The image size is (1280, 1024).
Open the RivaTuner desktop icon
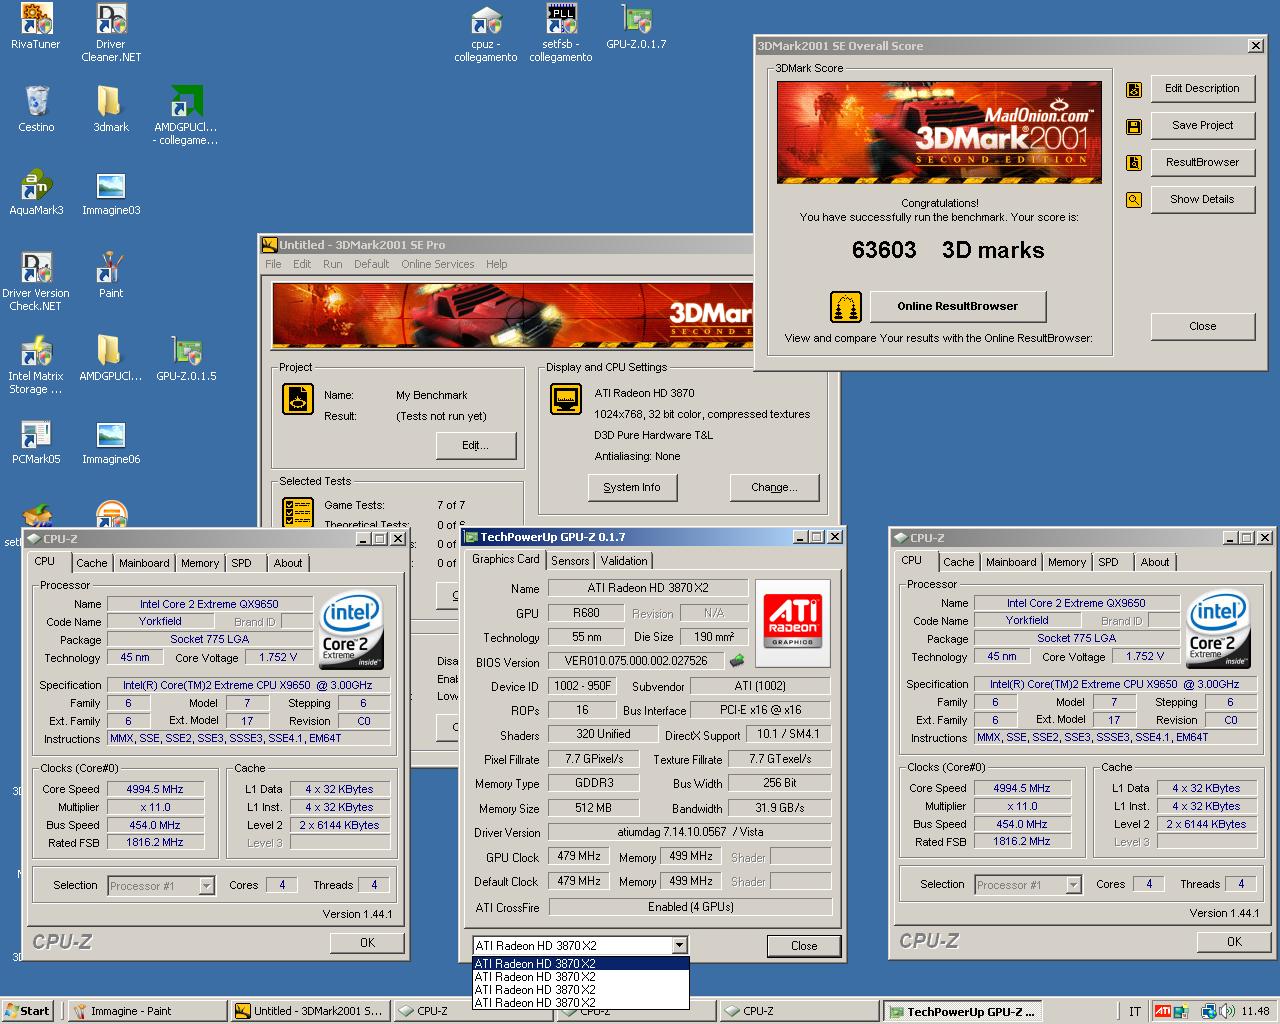36,19
